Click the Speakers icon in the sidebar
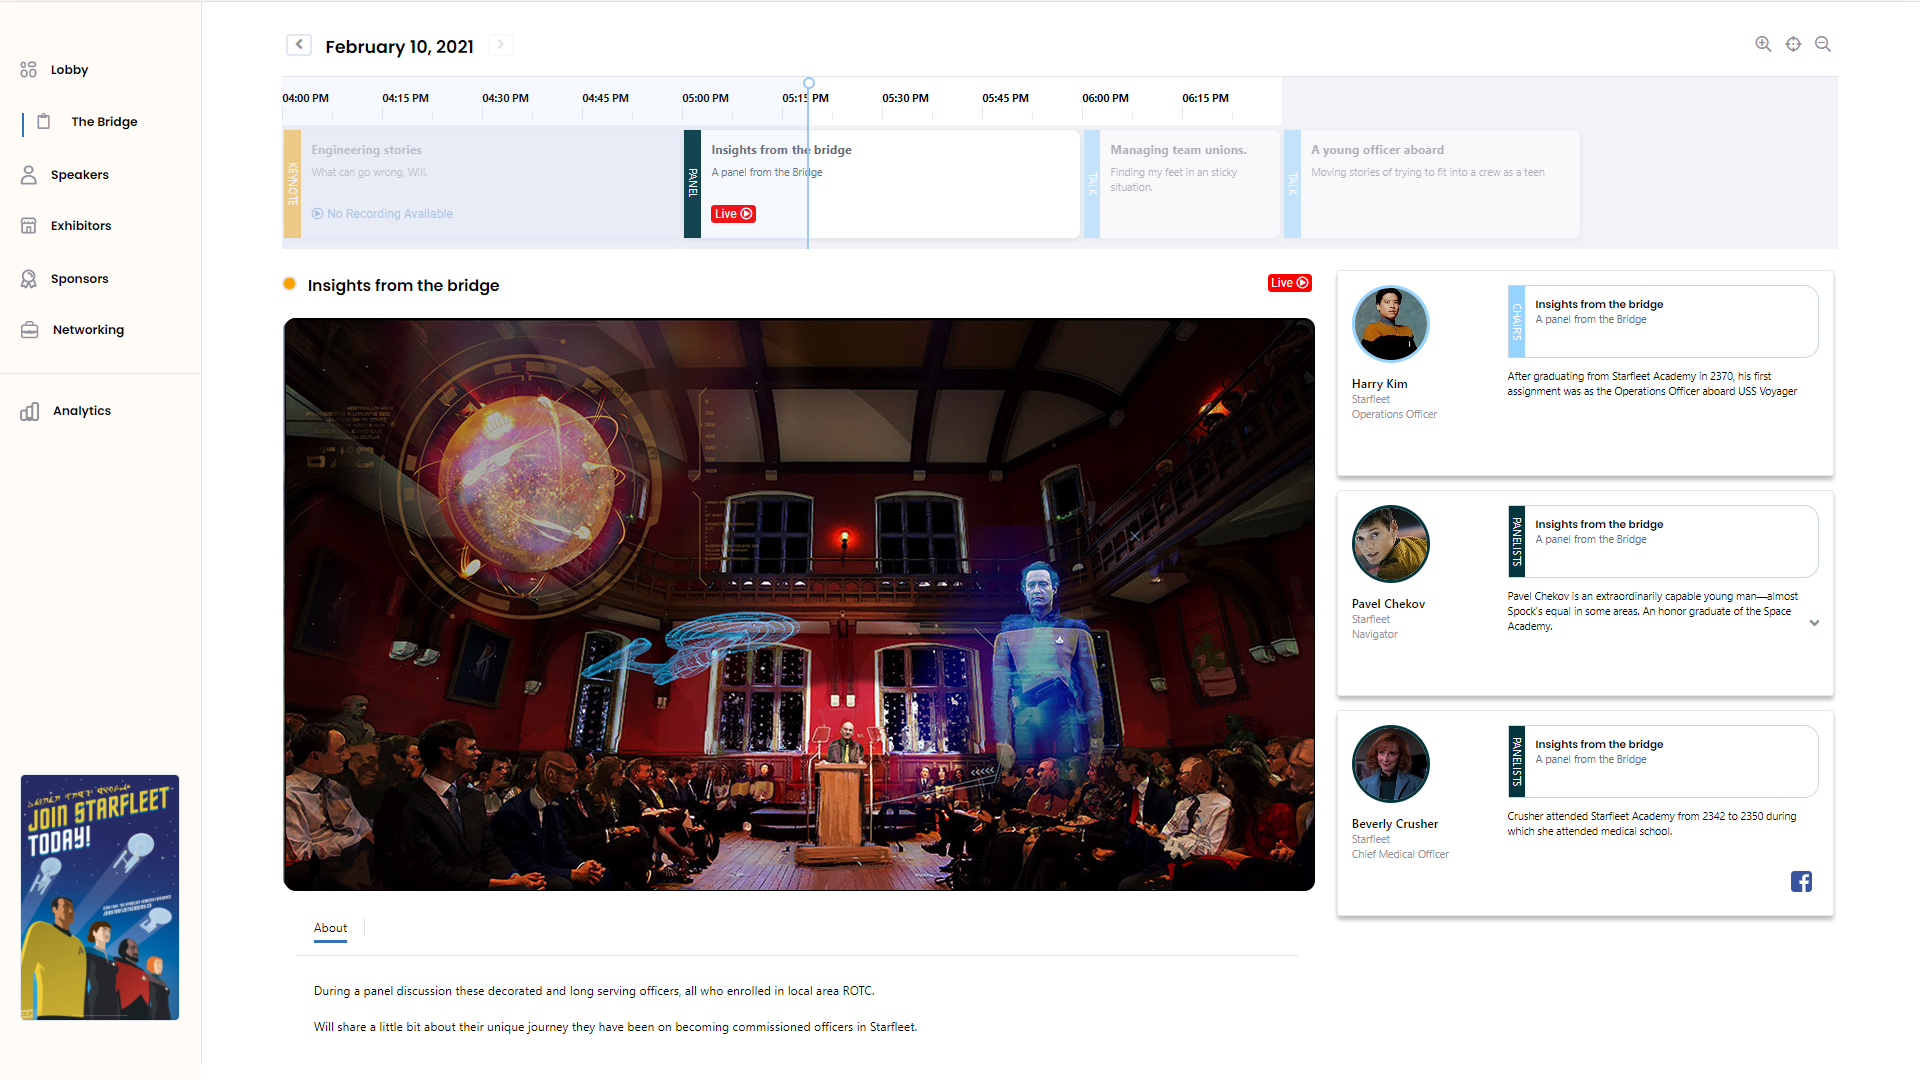Viewport: 1920px width, 1080px height. click(27, 174)
